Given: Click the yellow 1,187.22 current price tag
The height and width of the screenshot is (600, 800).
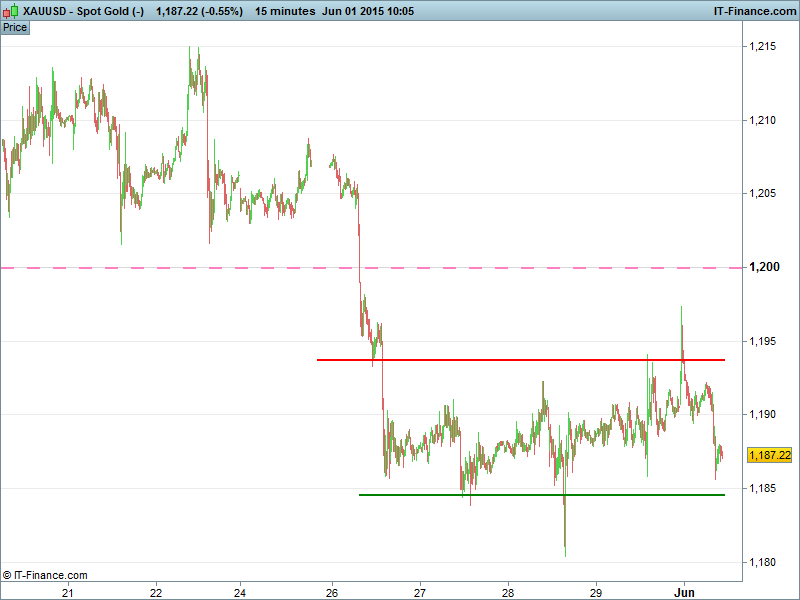Looking at the screenshot, I should 769,455.
